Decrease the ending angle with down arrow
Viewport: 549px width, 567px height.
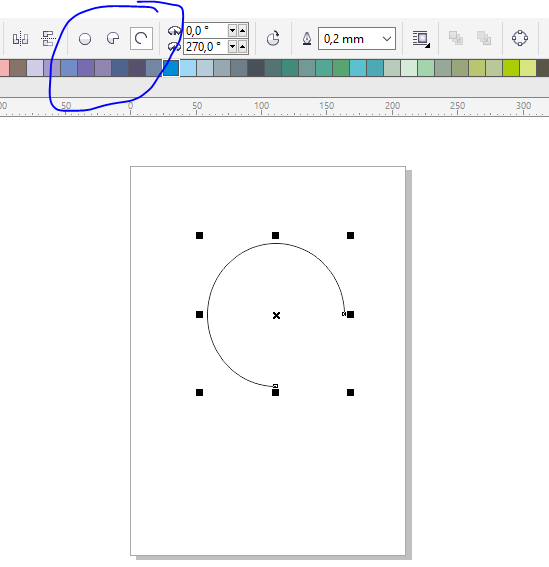(233, 47)
